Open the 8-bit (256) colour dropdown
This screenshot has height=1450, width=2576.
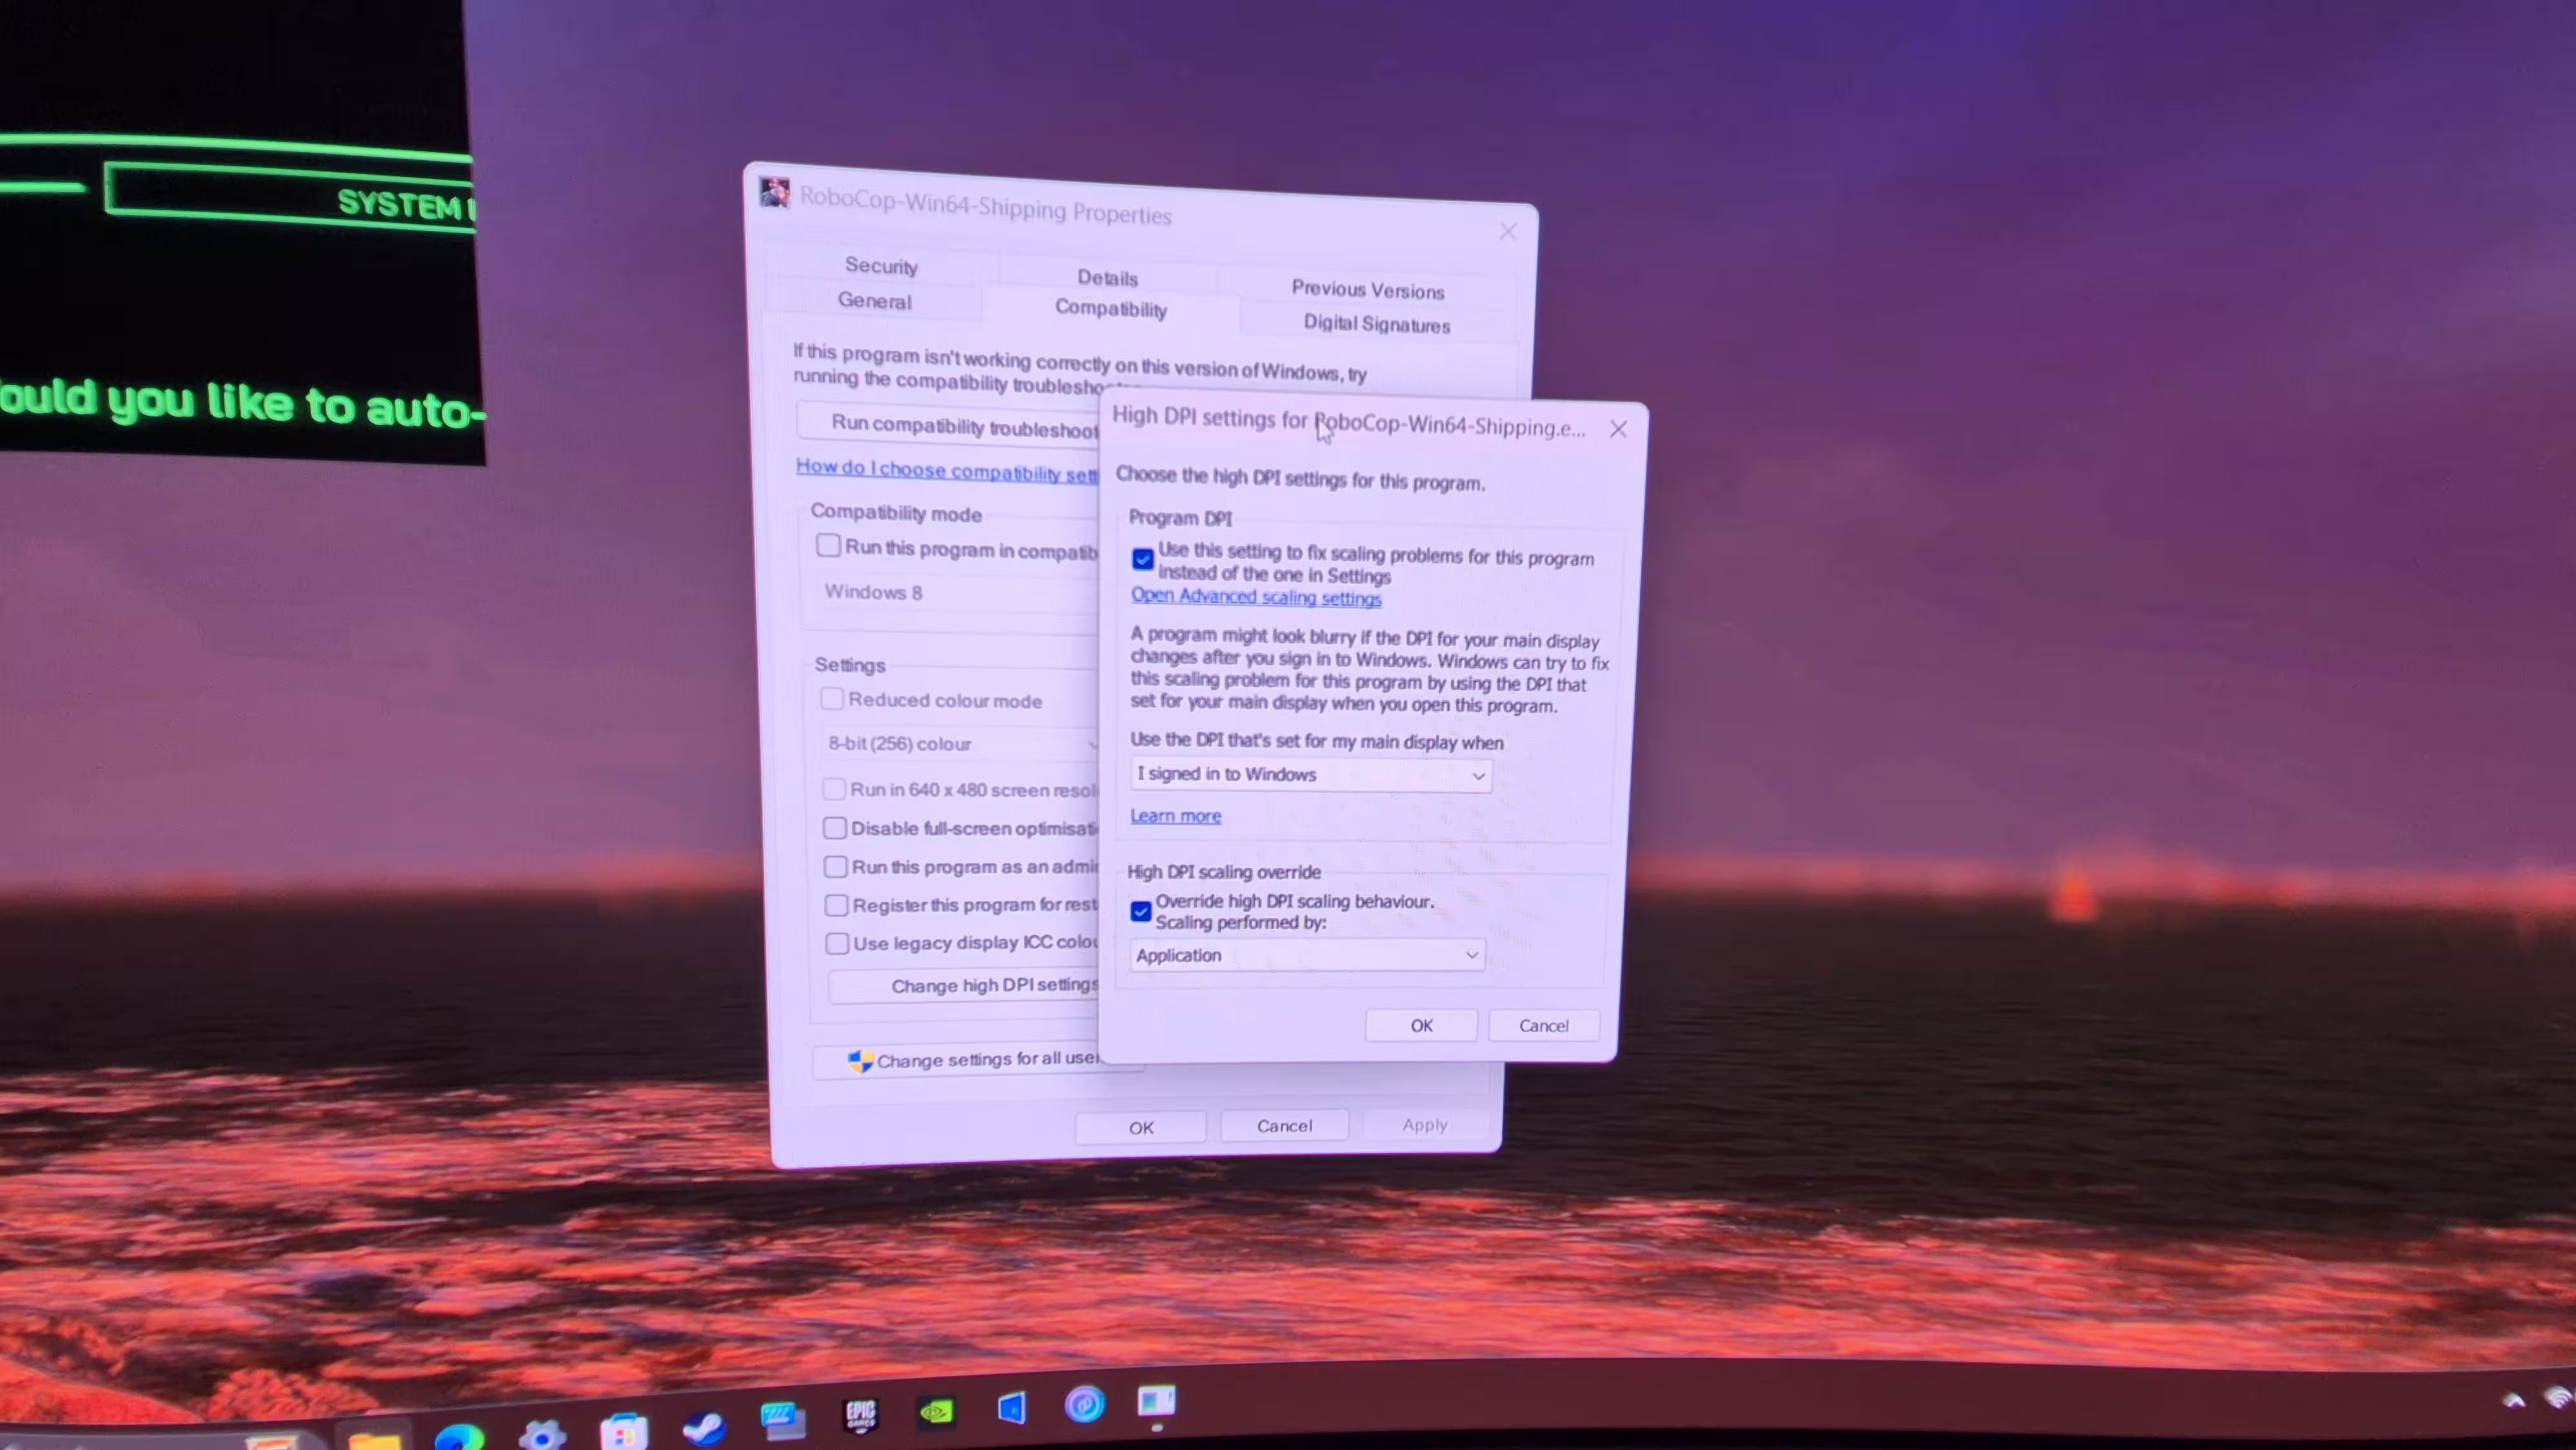click(960, 744)
